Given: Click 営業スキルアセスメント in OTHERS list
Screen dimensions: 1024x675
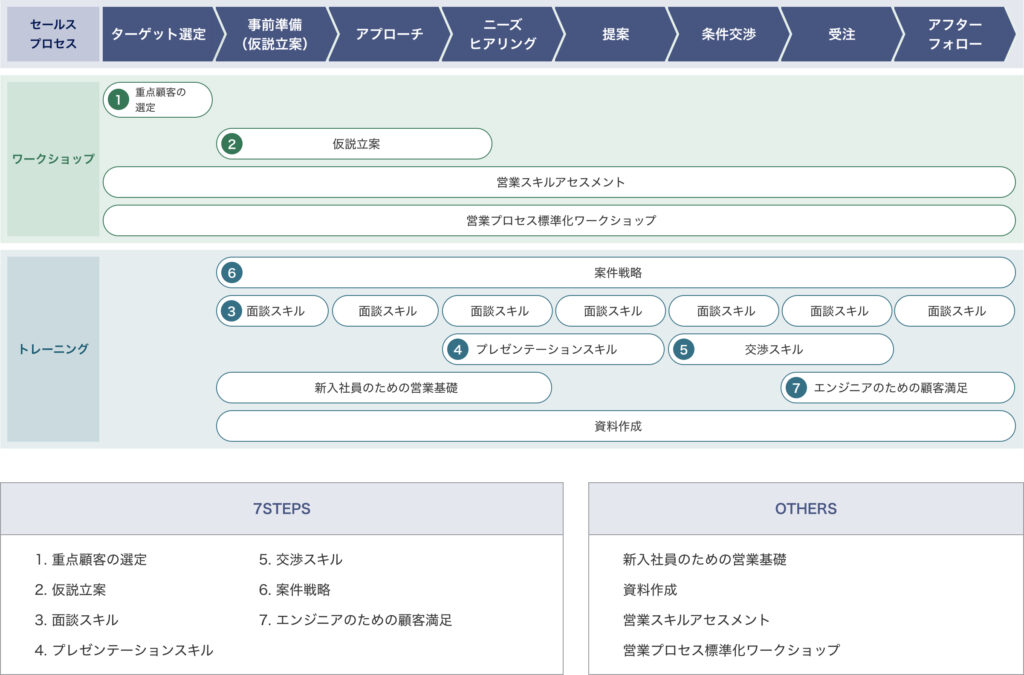Looking at the screenshot, I should (696, 620).
